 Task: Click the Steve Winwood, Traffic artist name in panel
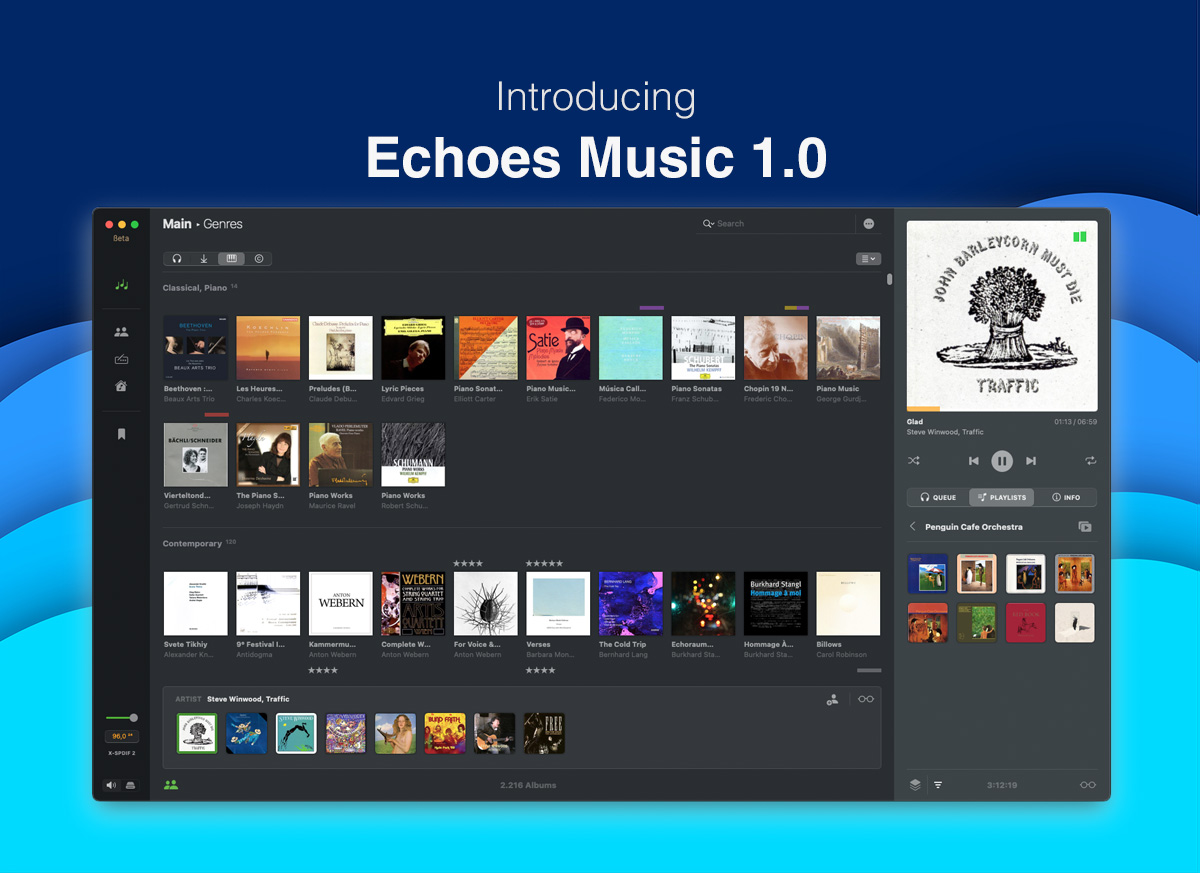tap(248, 699)
